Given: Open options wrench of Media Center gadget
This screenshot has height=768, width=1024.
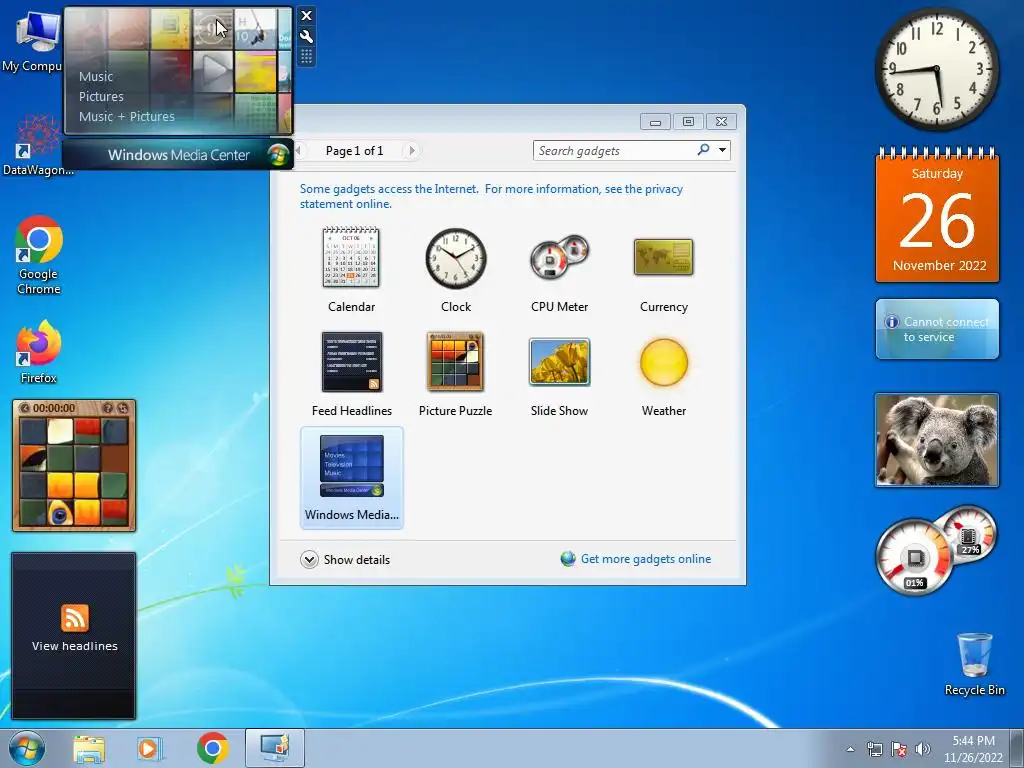Looking at the screenshot, I should click(x=306, y=37).
